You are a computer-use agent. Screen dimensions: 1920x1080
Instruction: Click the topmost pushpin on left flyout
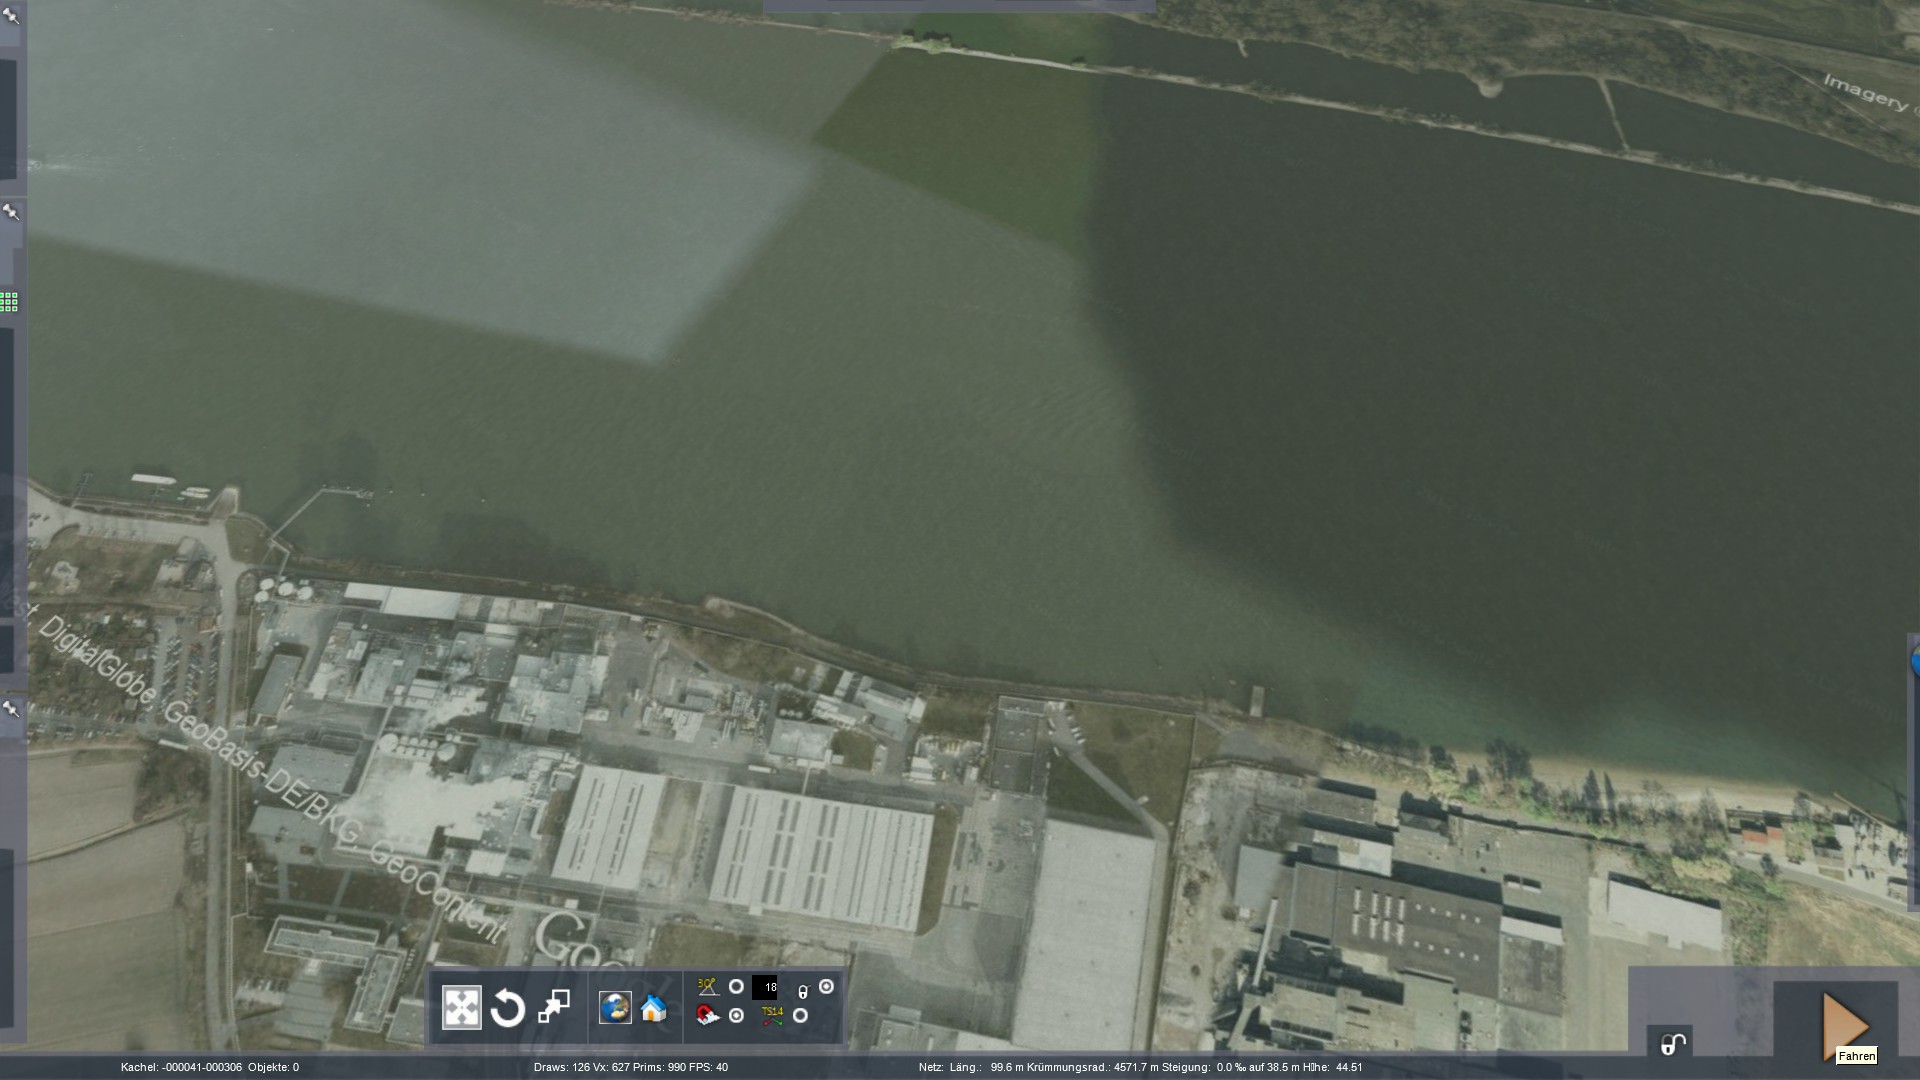[11, 15]
